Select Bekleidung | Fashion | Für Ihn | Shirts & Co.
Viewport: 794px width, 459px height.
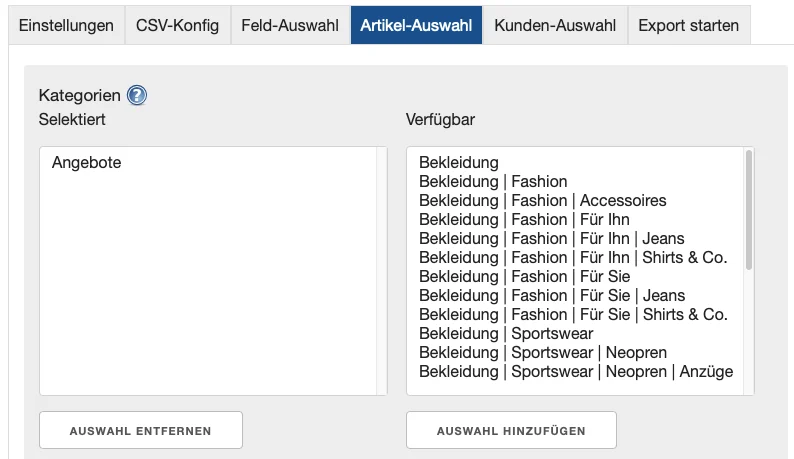point(573,257)
